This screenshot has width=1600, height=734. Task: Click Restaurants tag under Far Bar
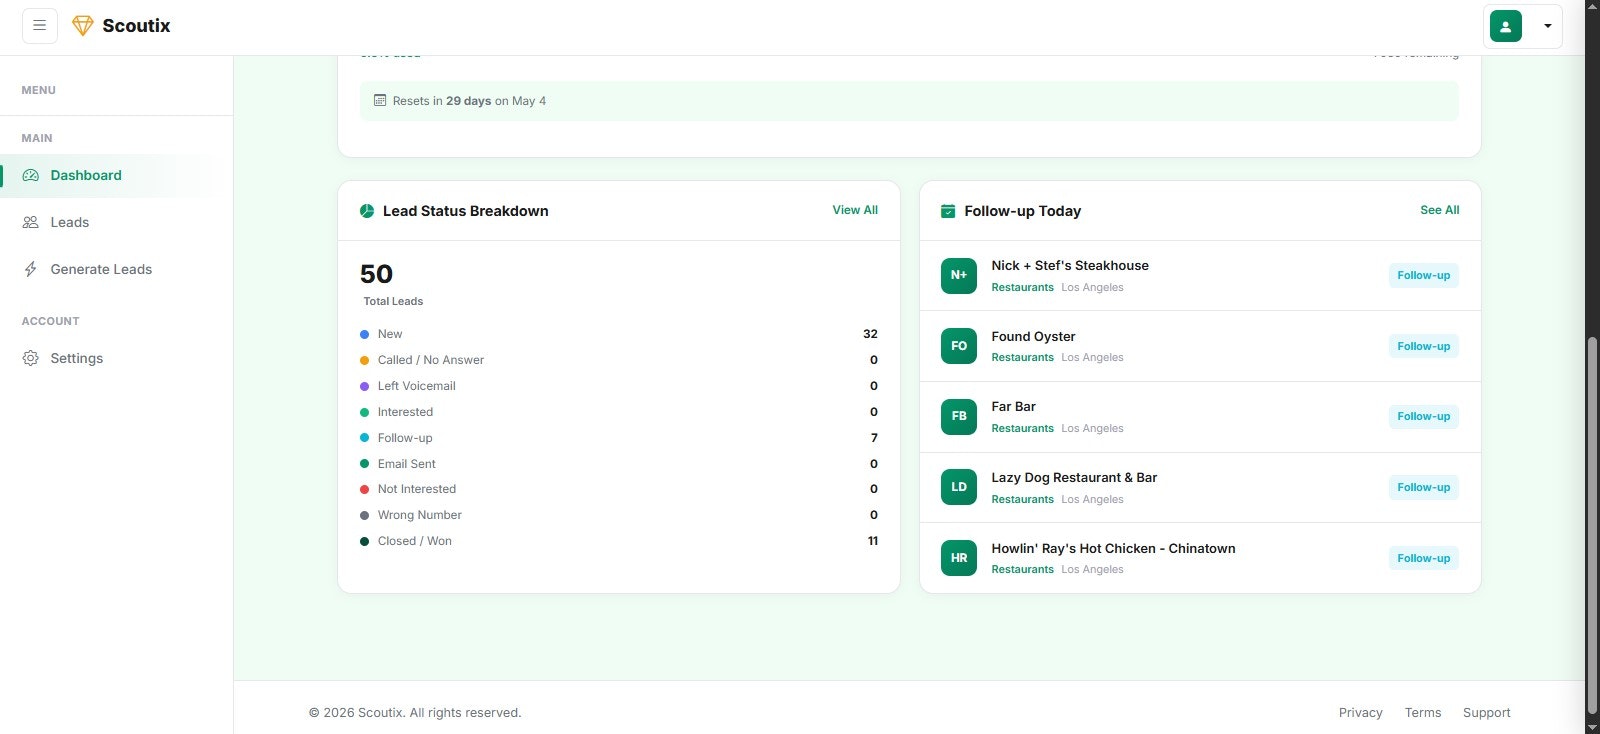click(x=1022, y=428)
